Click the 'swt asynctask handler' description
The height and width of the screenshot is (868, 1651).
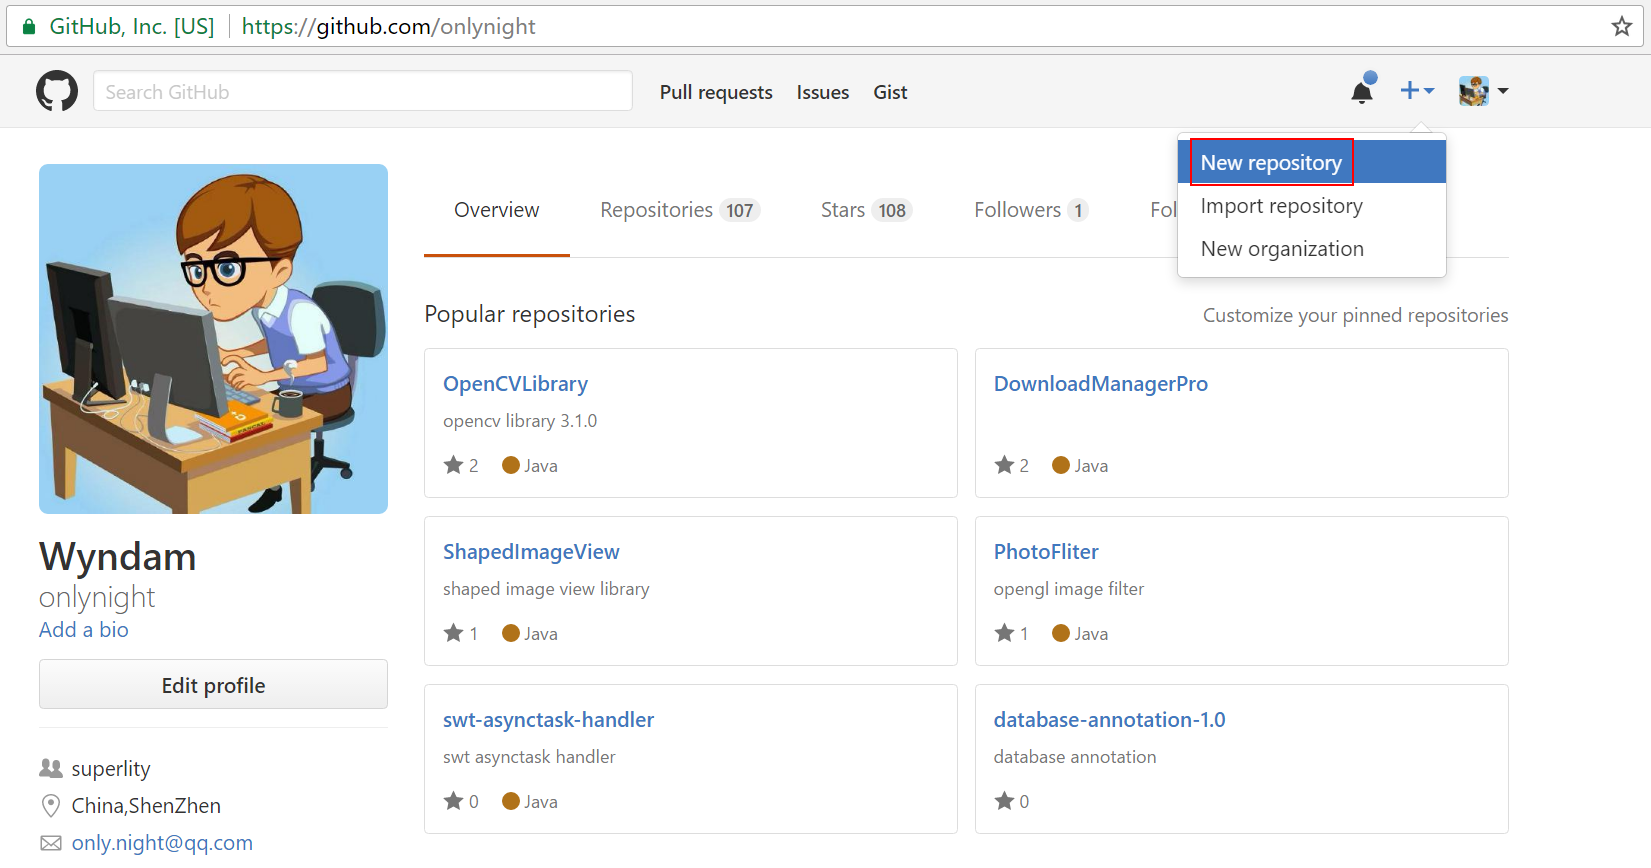click(529, 757)
